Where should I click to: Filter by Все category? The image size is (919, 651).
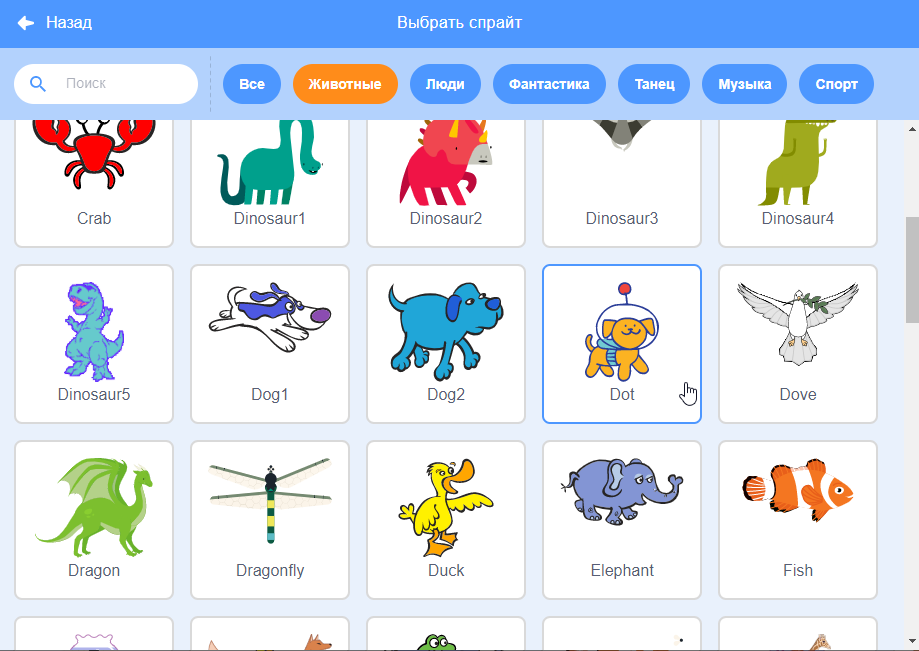[x=252, y=84]
